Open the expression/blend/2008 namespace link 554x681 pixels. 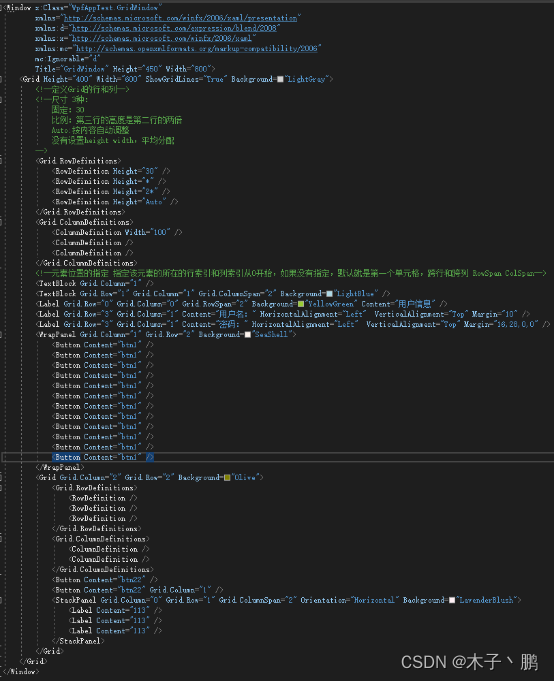coord(174,28)
